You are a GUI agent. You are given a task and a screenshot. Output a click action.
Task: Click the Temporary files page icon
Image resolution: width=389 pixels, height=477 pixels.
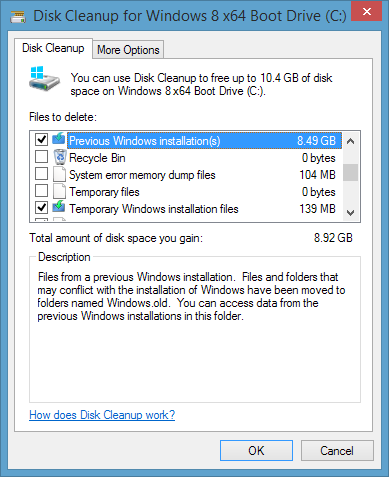(x=59, y=191)
